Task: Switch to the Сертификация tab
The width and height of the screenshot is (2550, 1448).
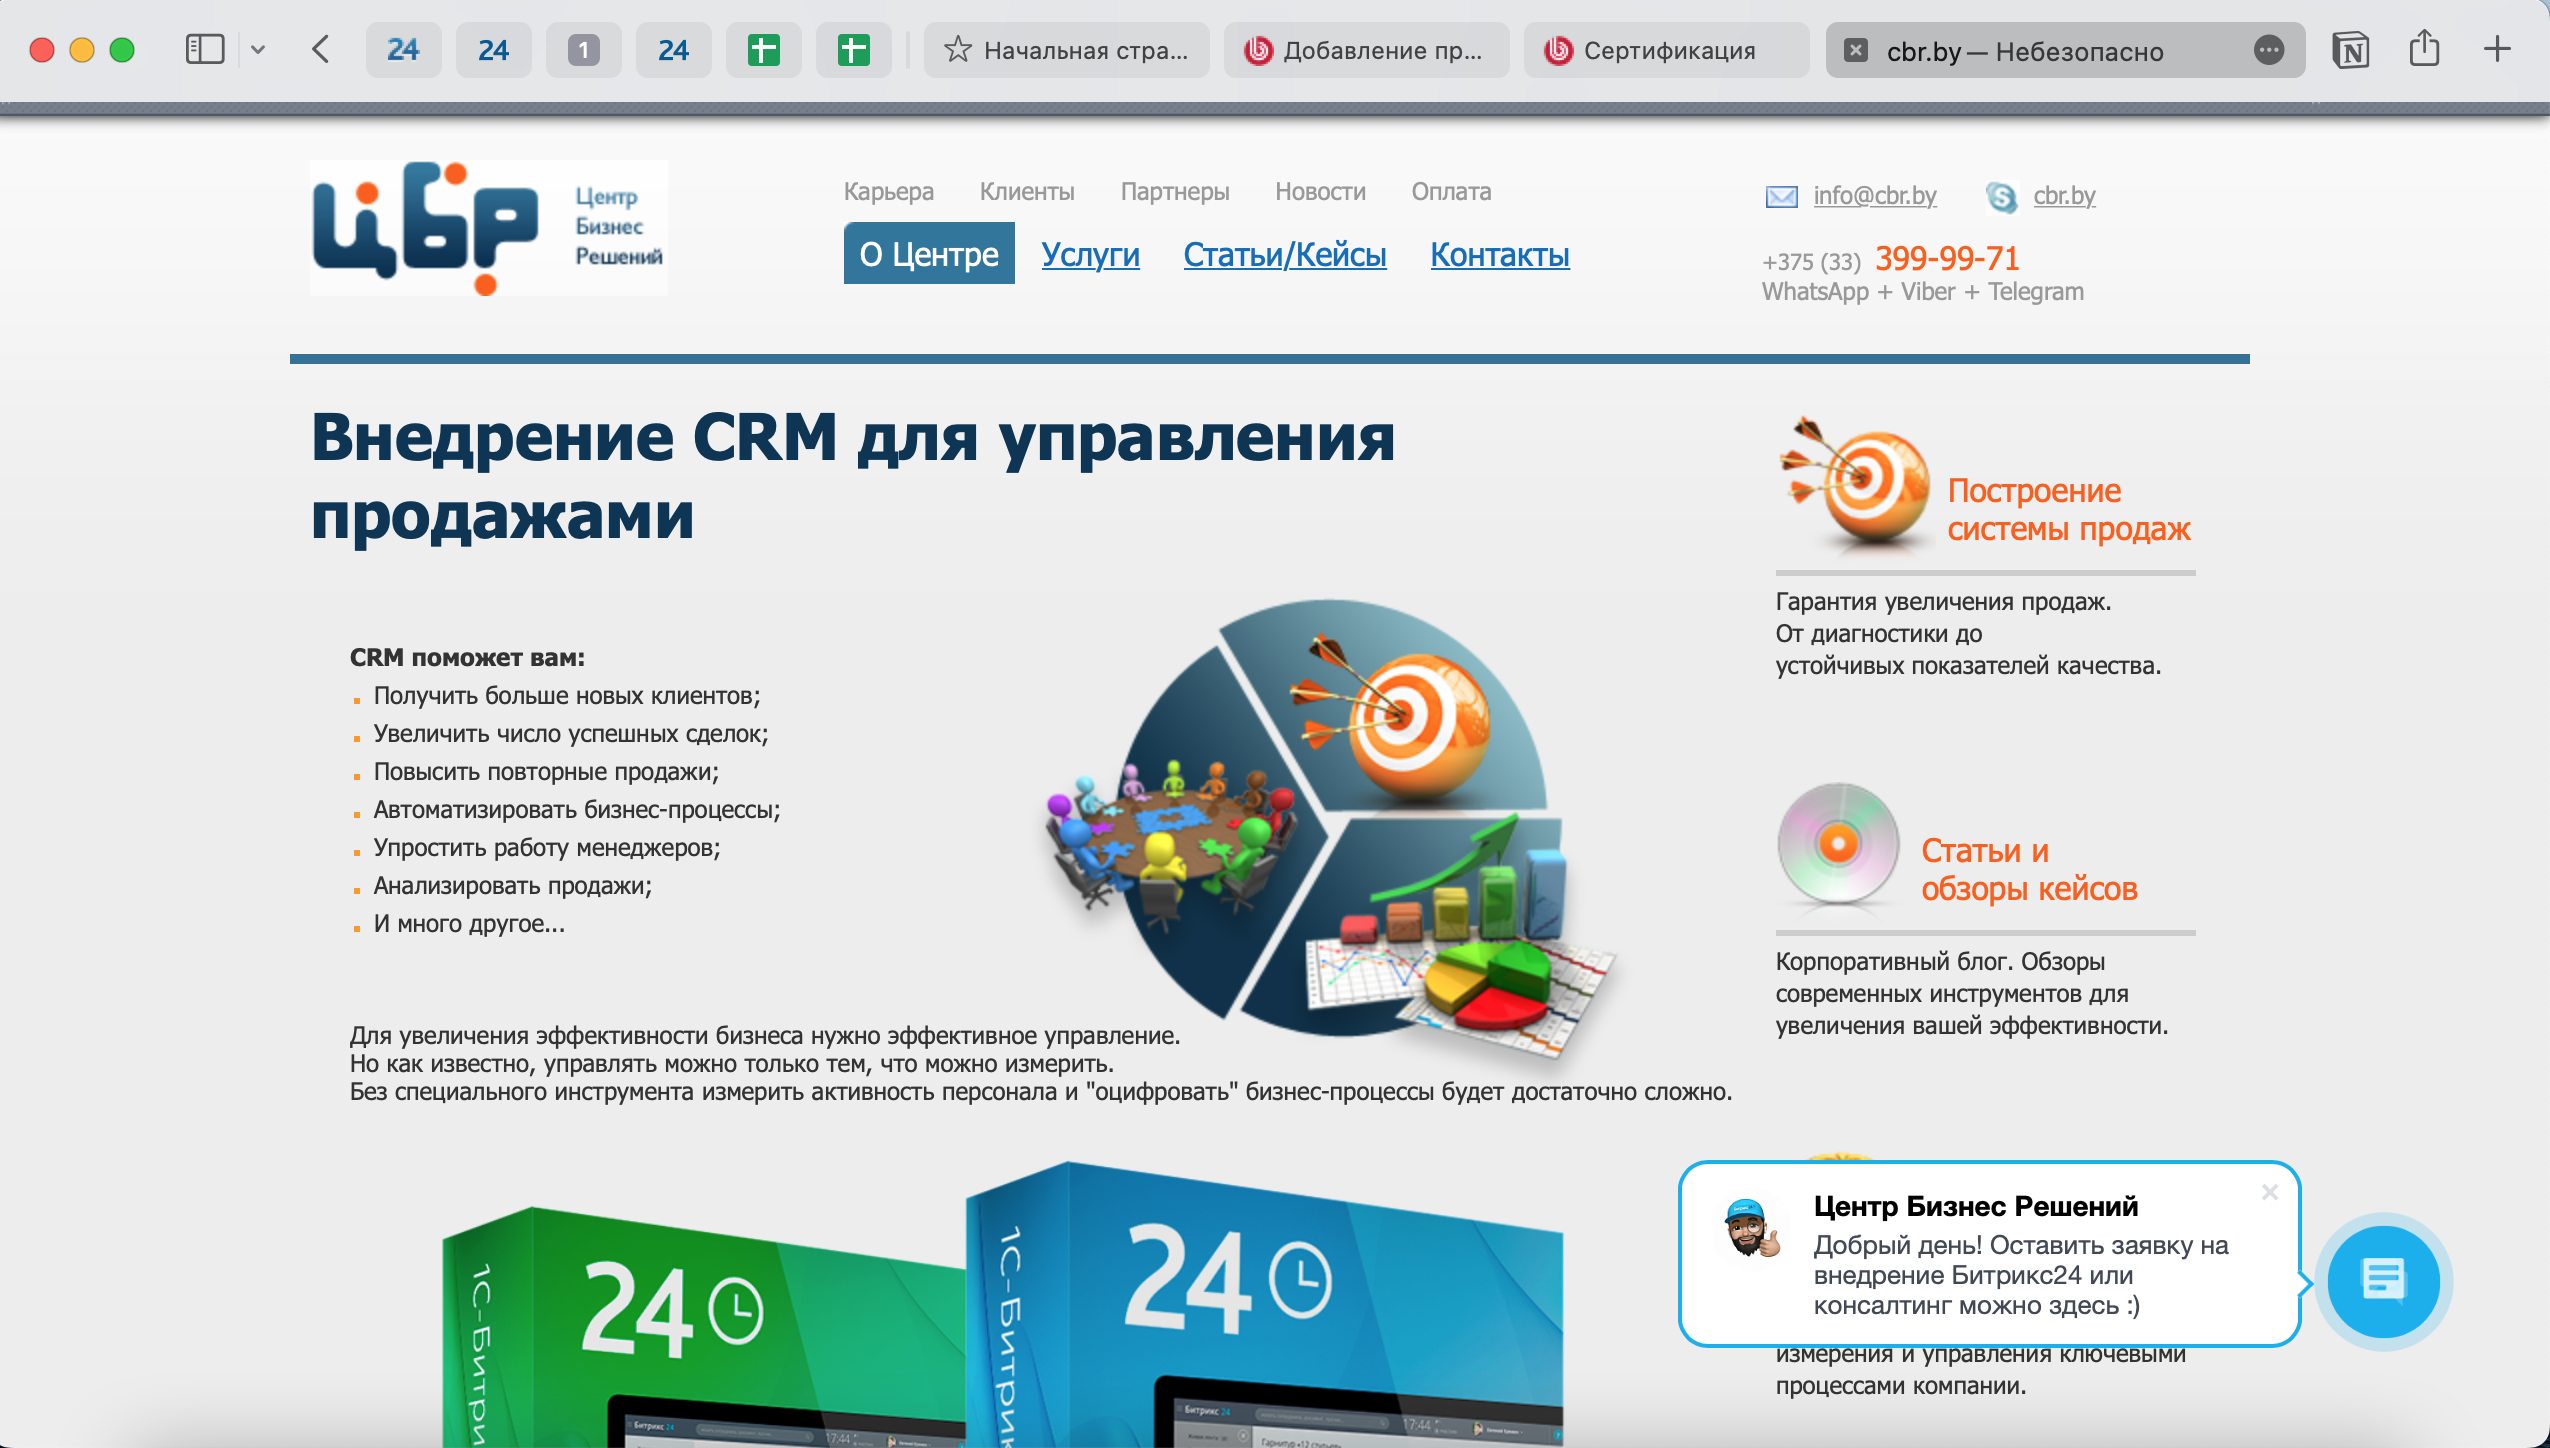Action: [x=1667, y=50]
